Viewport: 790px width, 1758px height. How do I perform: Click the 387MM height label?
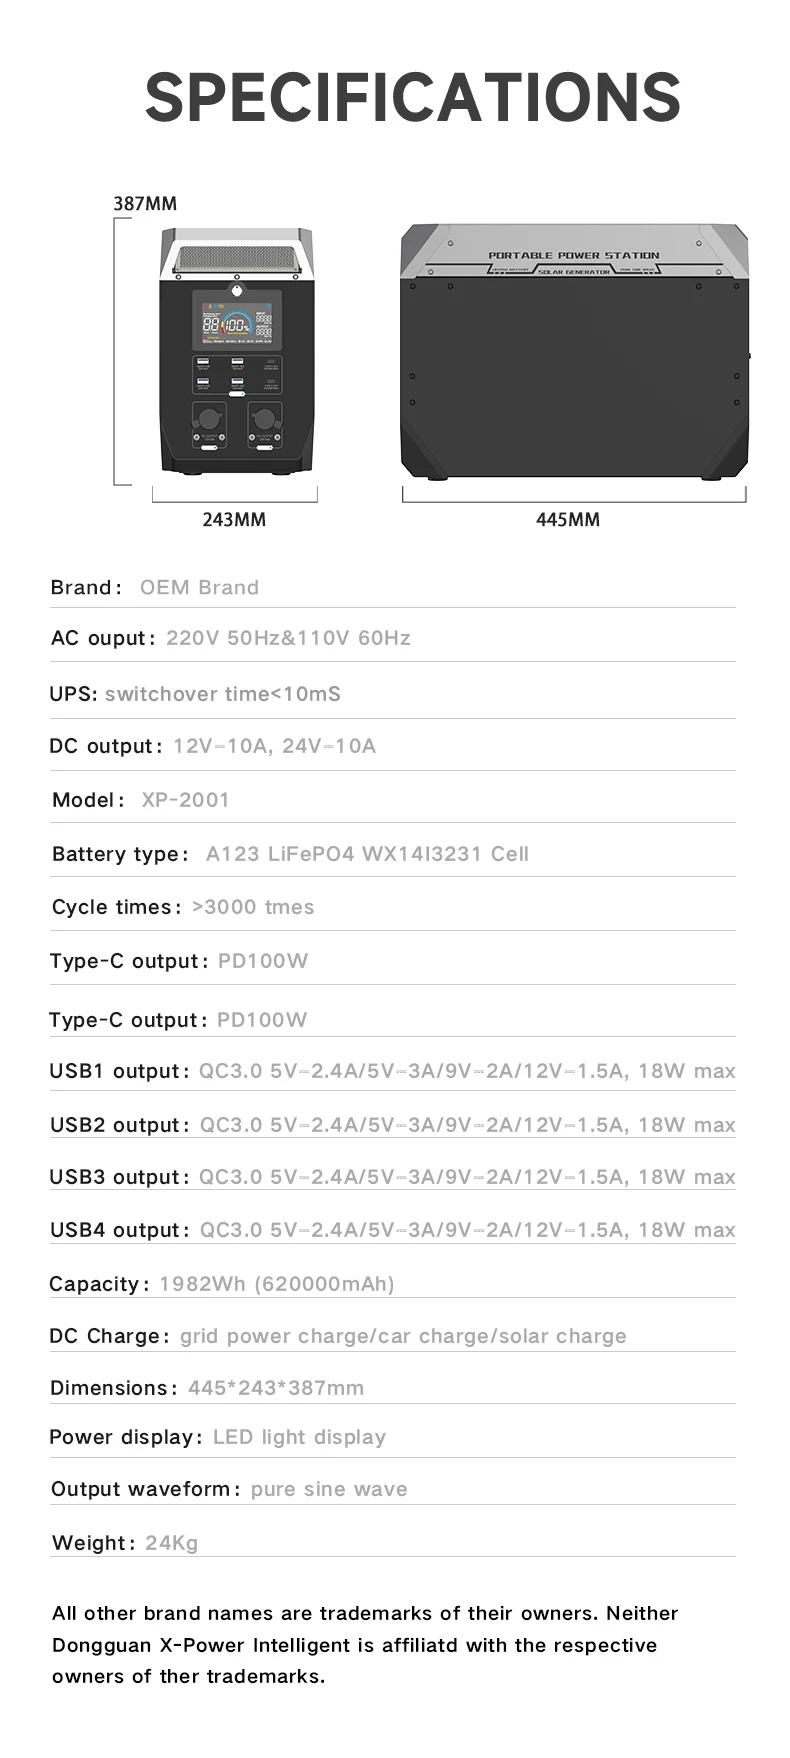145,204
